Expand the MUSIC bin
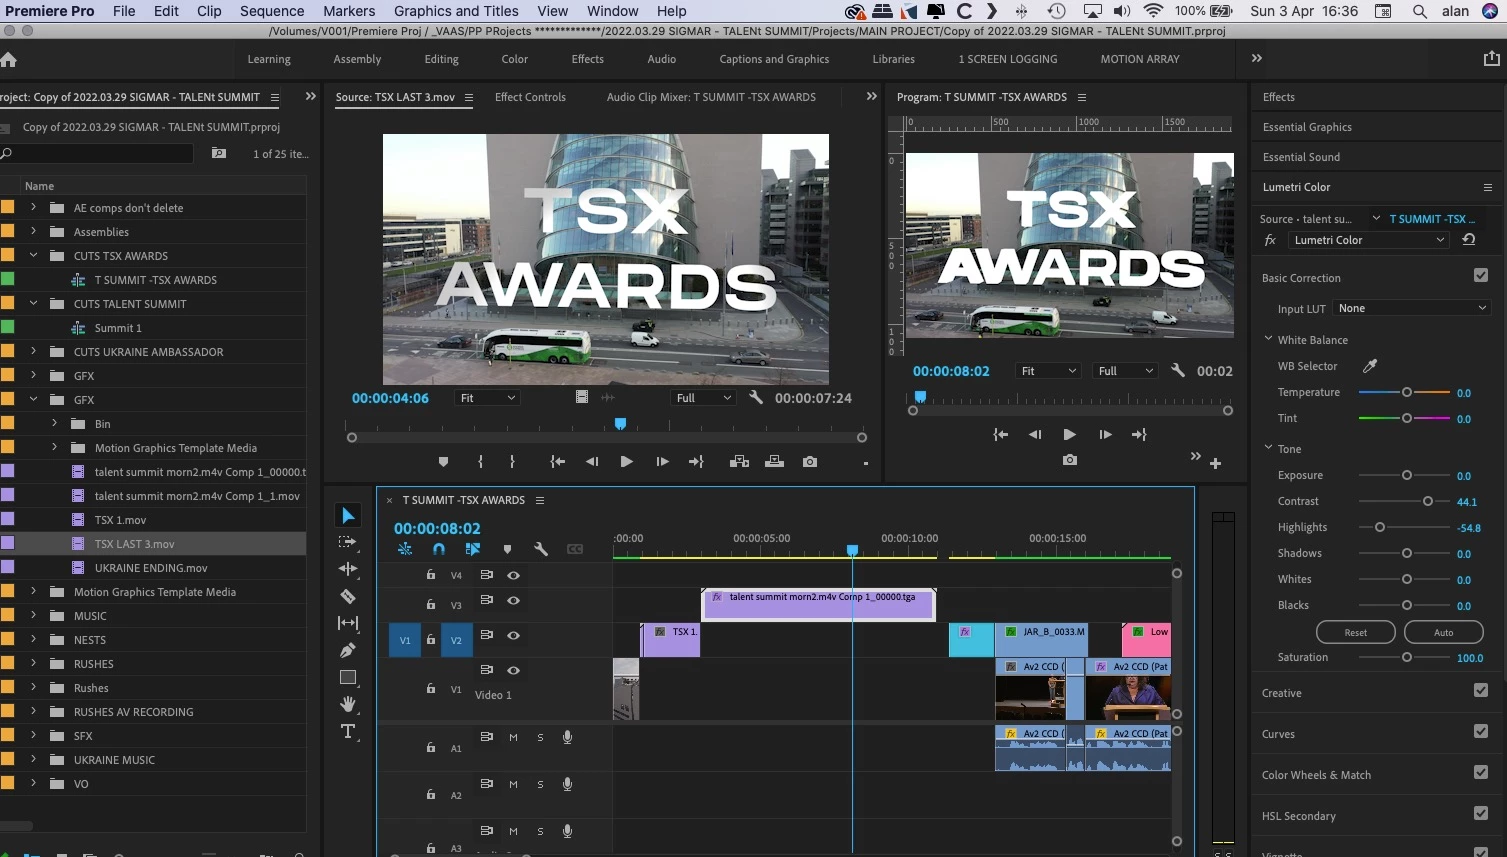The height and width of the screenshot is (857, 1507). tap(33, 615)
